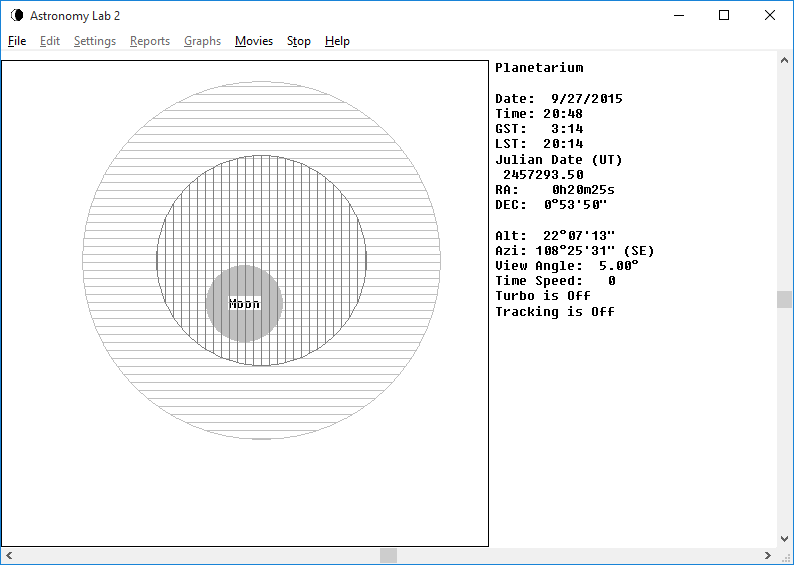Image resolution: width=794 pixels, height=565 pixels.
Task: Open the Movies menu
Action: click(254, 41)
